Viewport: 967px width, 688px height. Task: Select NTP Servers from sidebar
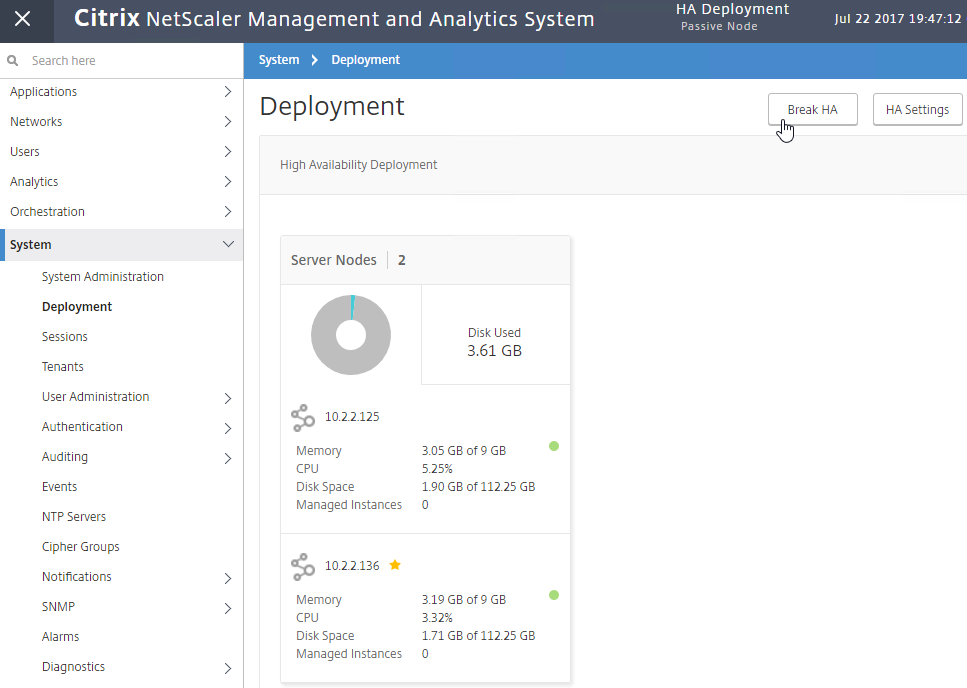[x=74, y=517]
